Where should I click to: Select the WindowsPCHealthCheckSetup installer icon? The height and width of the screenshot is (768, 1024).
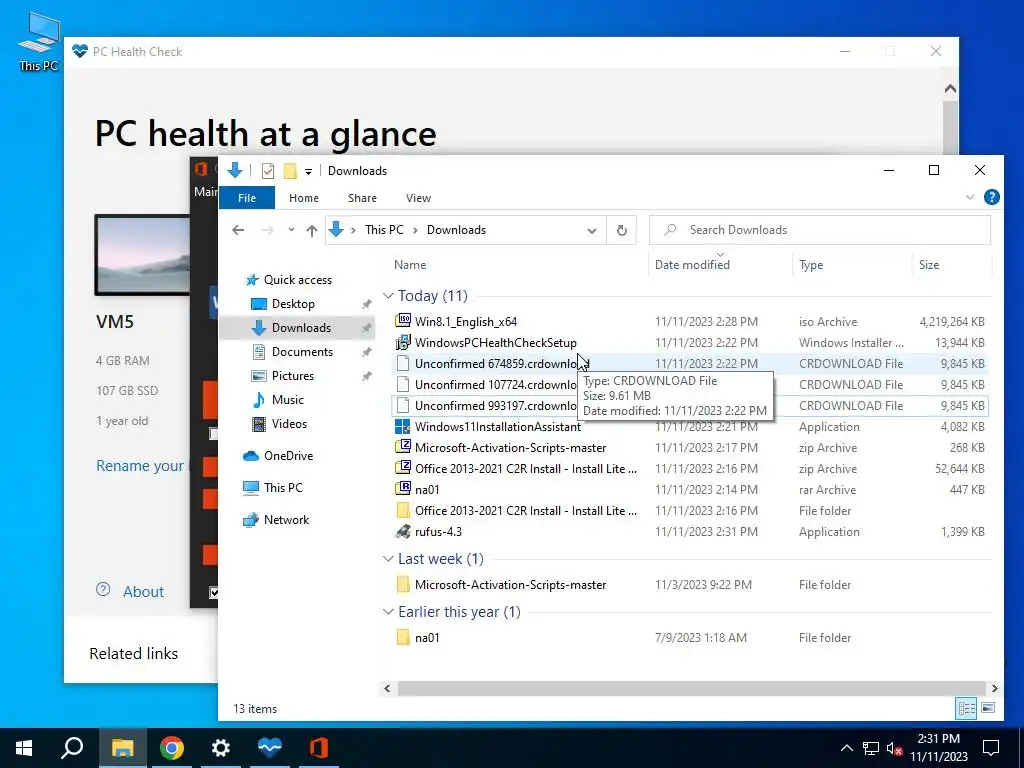coord(403,342)
